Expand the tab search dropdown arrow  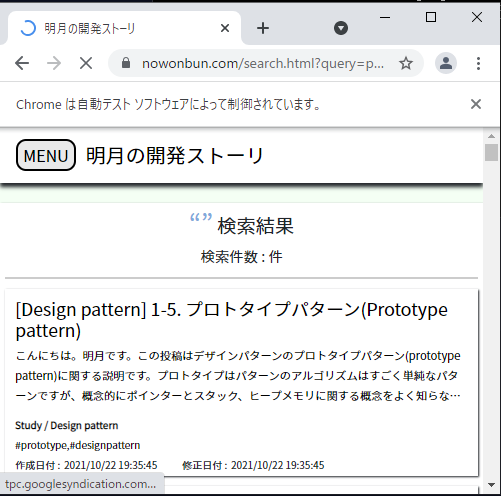[x=341, y=28]
